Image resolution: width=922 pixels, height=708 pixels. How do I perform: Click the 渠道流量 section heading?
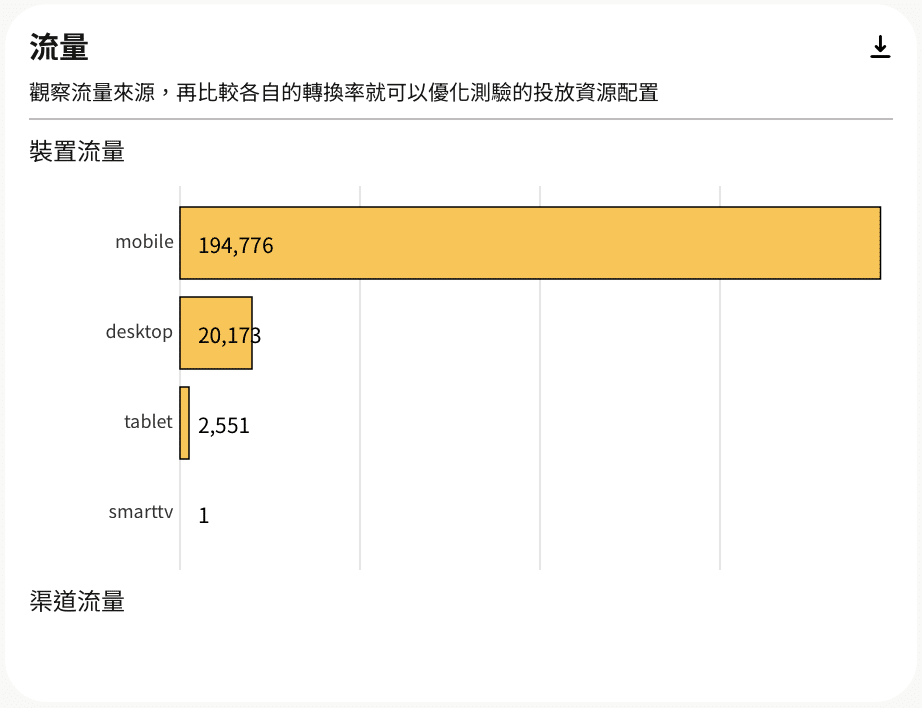coord(77,601)
